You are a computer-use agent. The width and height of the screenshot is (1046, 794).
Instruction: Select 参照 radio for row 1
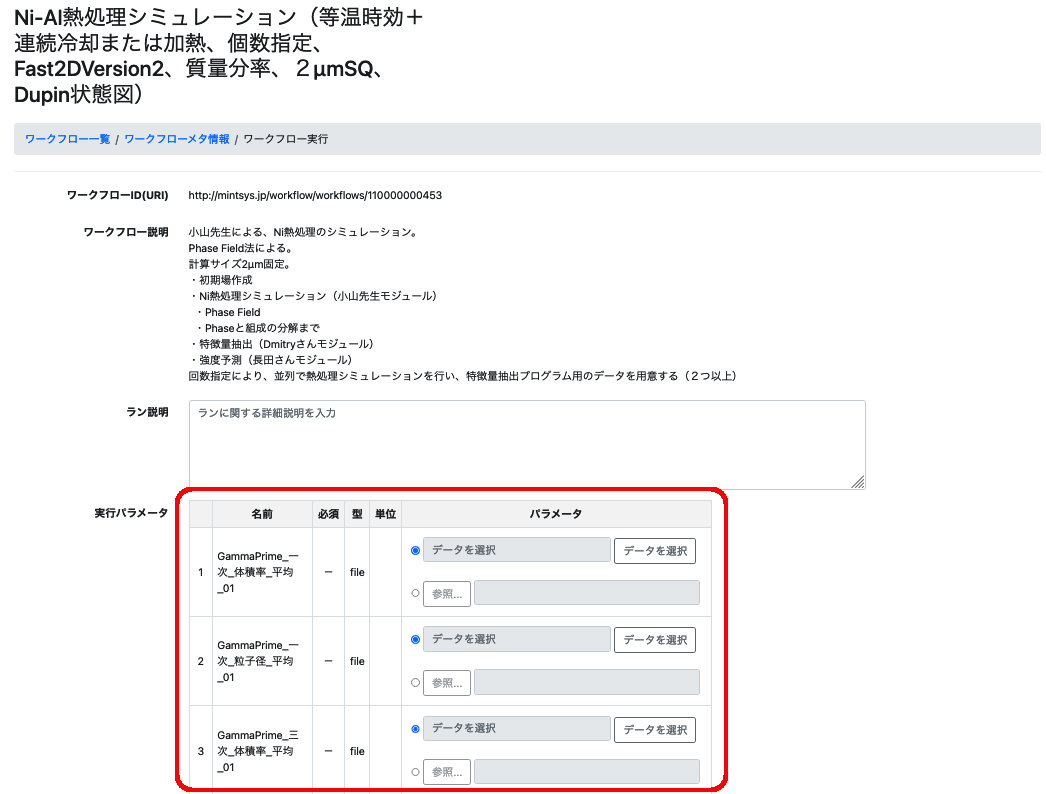click(416, 593)
